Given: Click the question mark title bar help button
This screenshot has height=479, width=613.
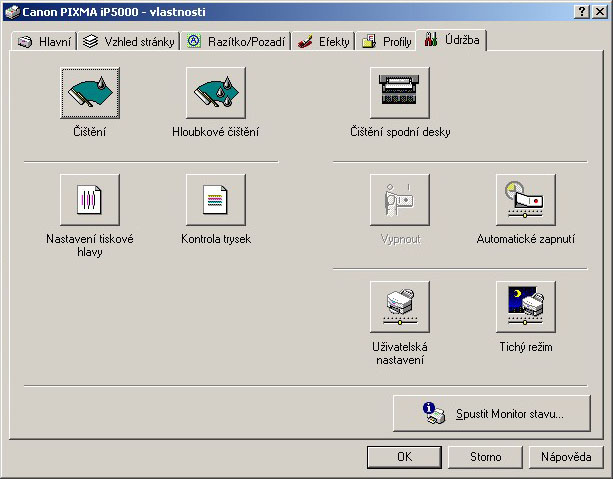Looking at the screenshot, I should (581, 9).
